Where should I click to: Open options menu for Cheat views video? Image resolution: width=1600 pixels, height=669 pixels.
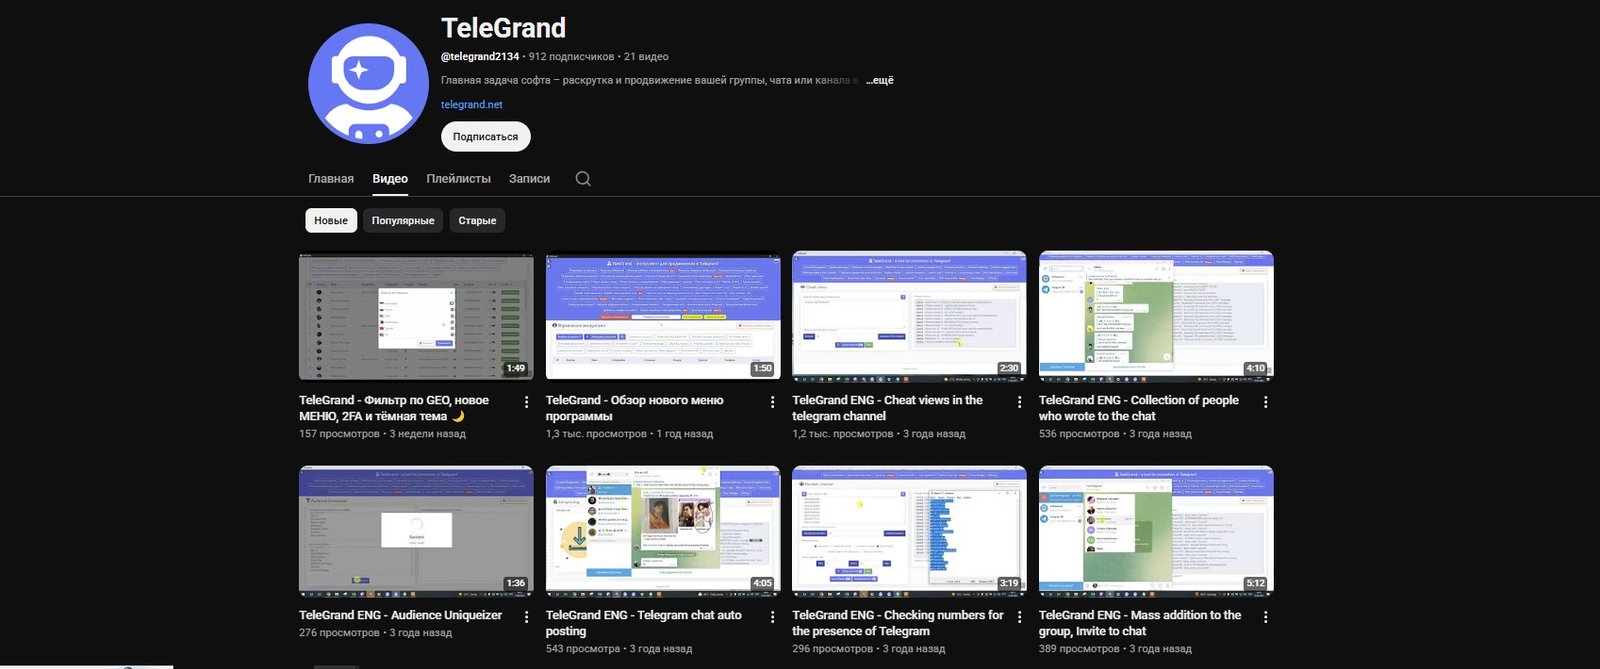[1019, 402]
